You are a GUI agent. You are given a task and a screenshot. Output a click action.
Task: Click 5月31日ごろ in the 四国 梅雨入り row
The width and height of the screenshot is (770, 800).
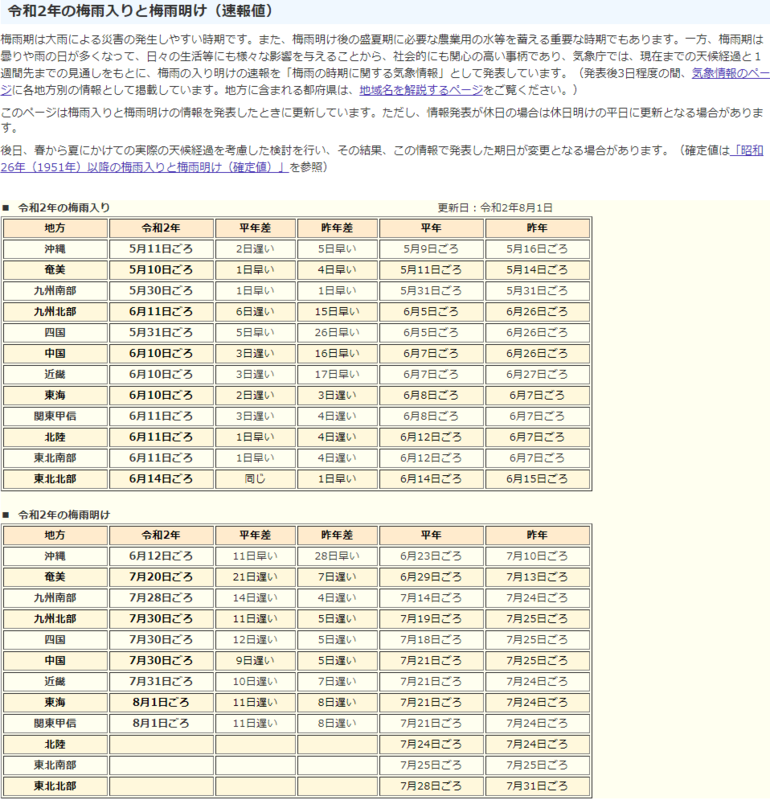161,333
